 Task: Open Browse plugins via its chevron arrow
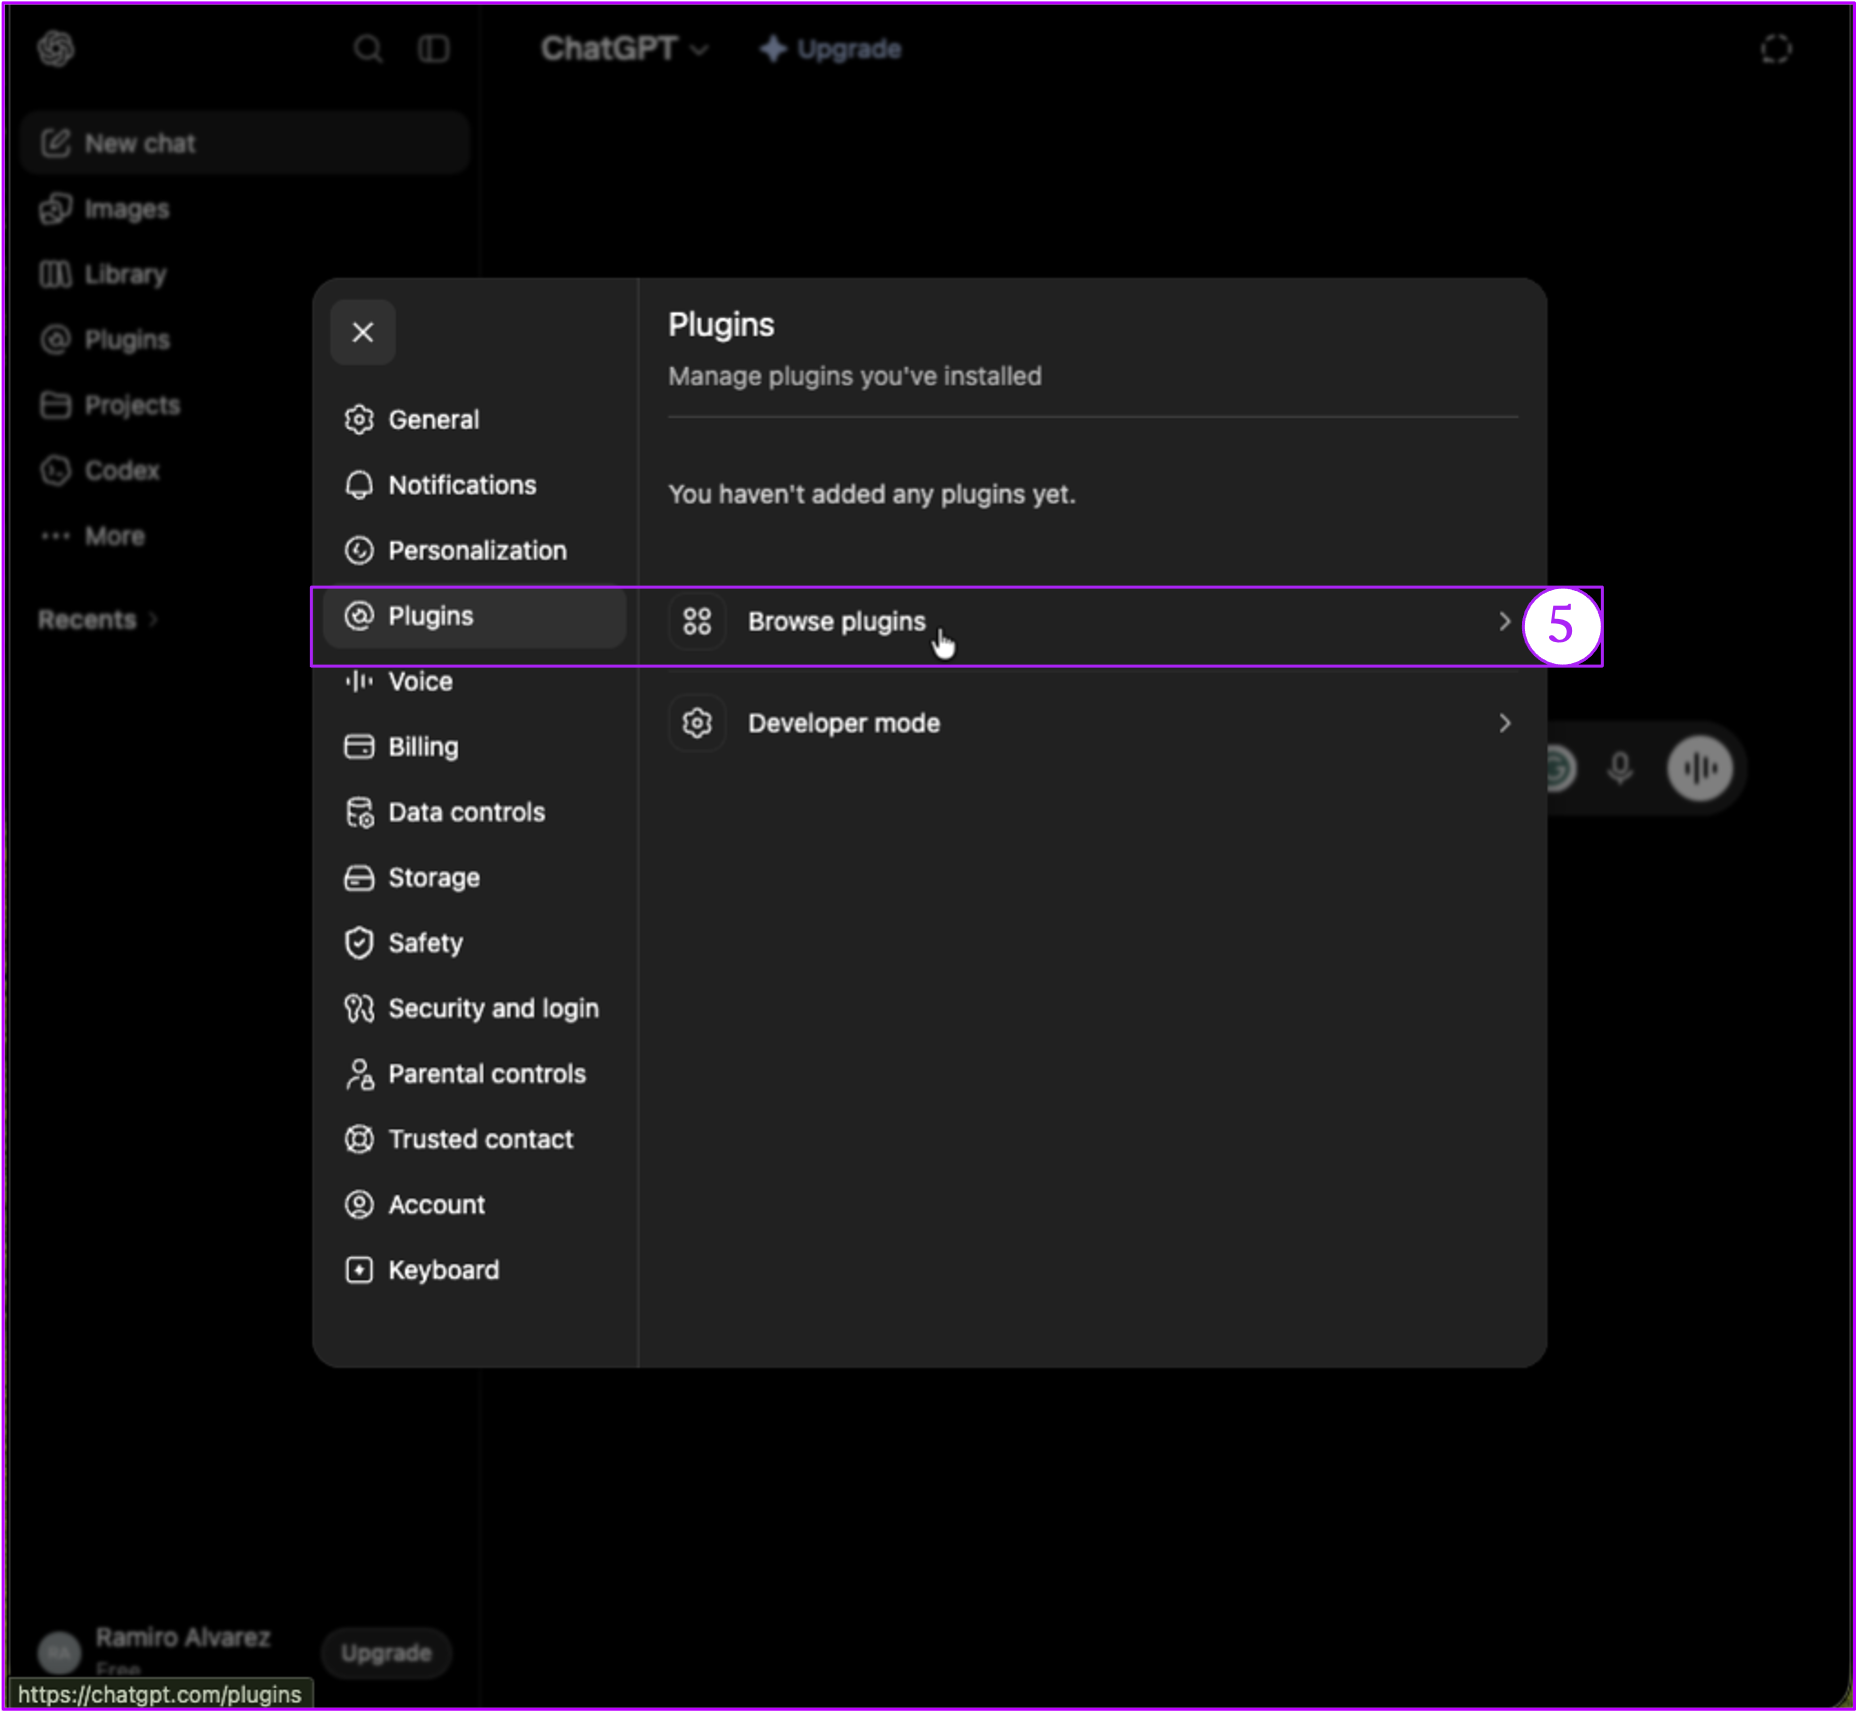1504,622
